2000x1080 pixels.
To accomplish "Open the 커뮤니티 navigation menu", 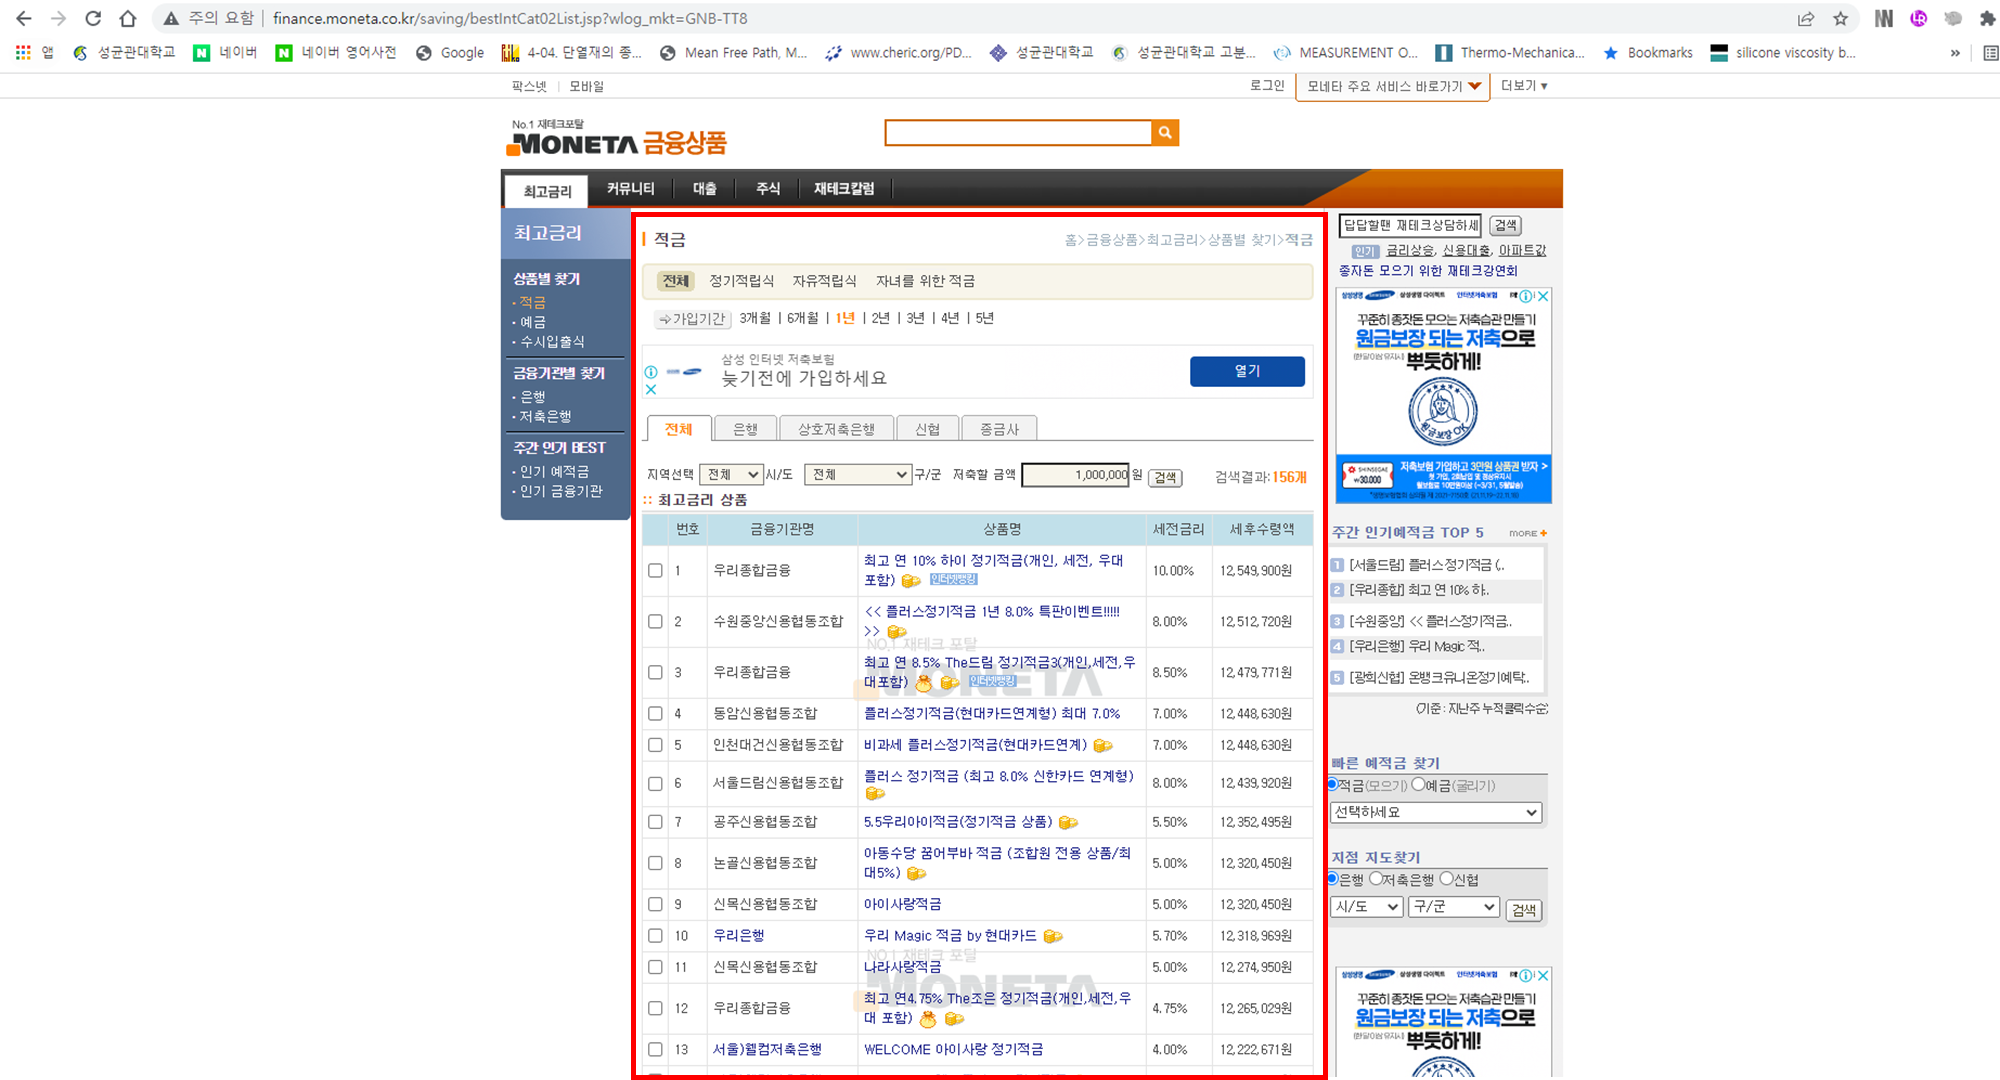I will tap(630, 189).
